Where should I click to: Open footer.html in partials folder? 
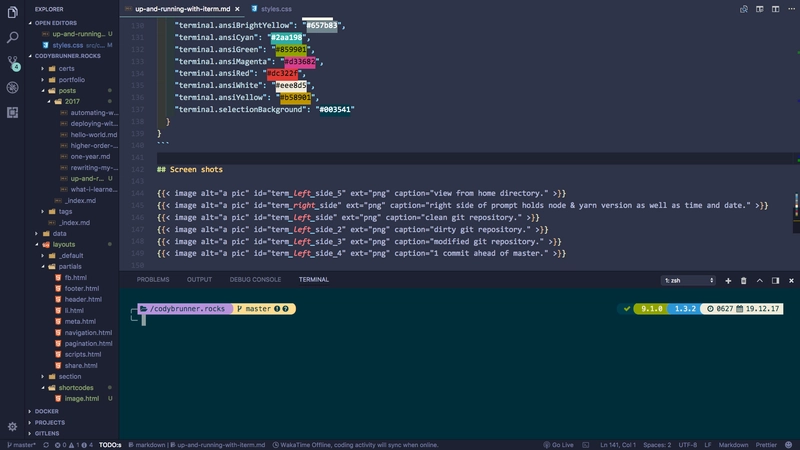[x=82, y=288]
